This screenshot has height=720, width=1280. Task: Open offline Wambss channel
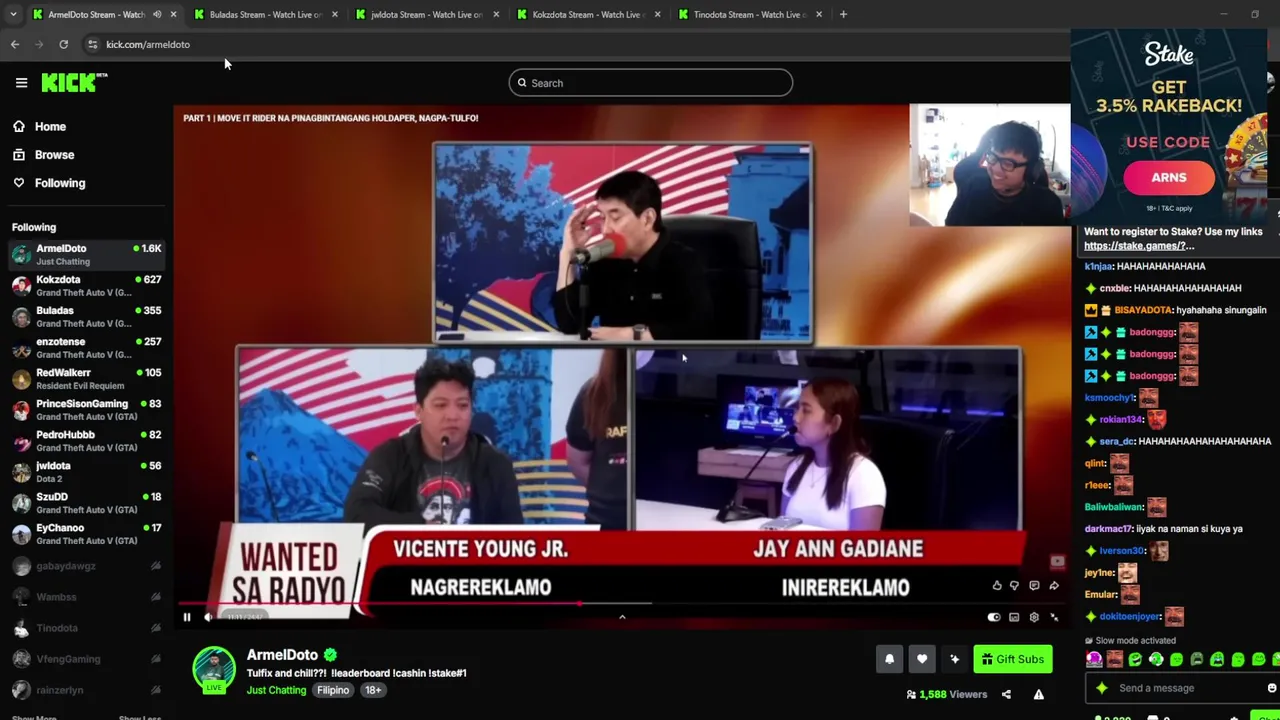coord(87,597)
